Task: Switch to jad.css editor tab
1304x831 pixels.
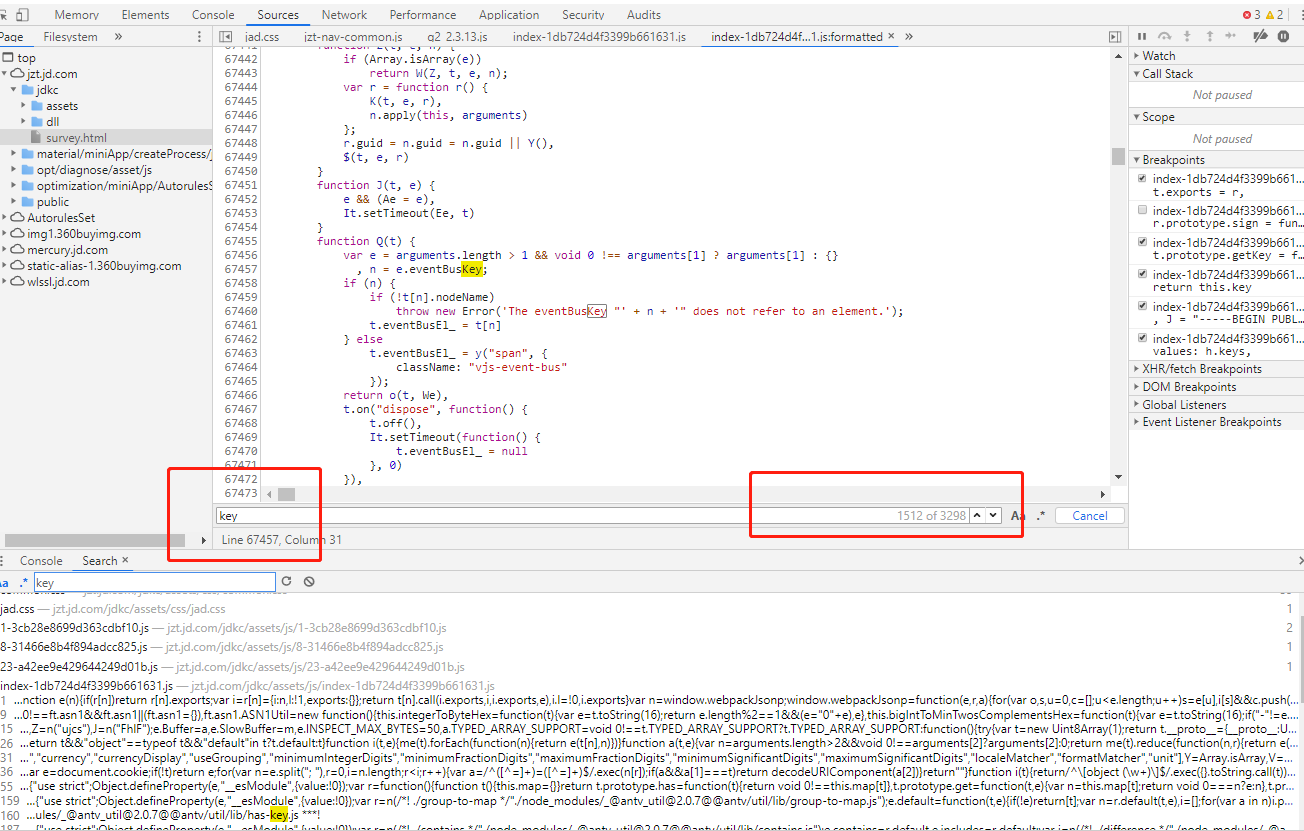Action: 262,37
